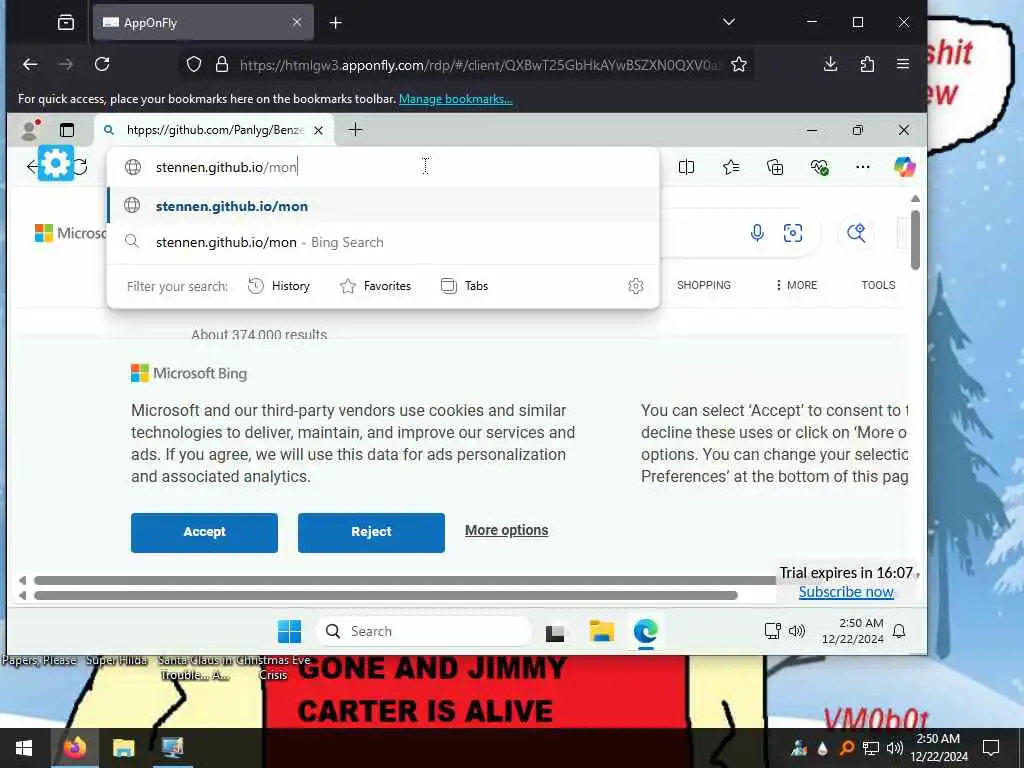
Task: Accept Bing cookies
Action: click(204, 532)
